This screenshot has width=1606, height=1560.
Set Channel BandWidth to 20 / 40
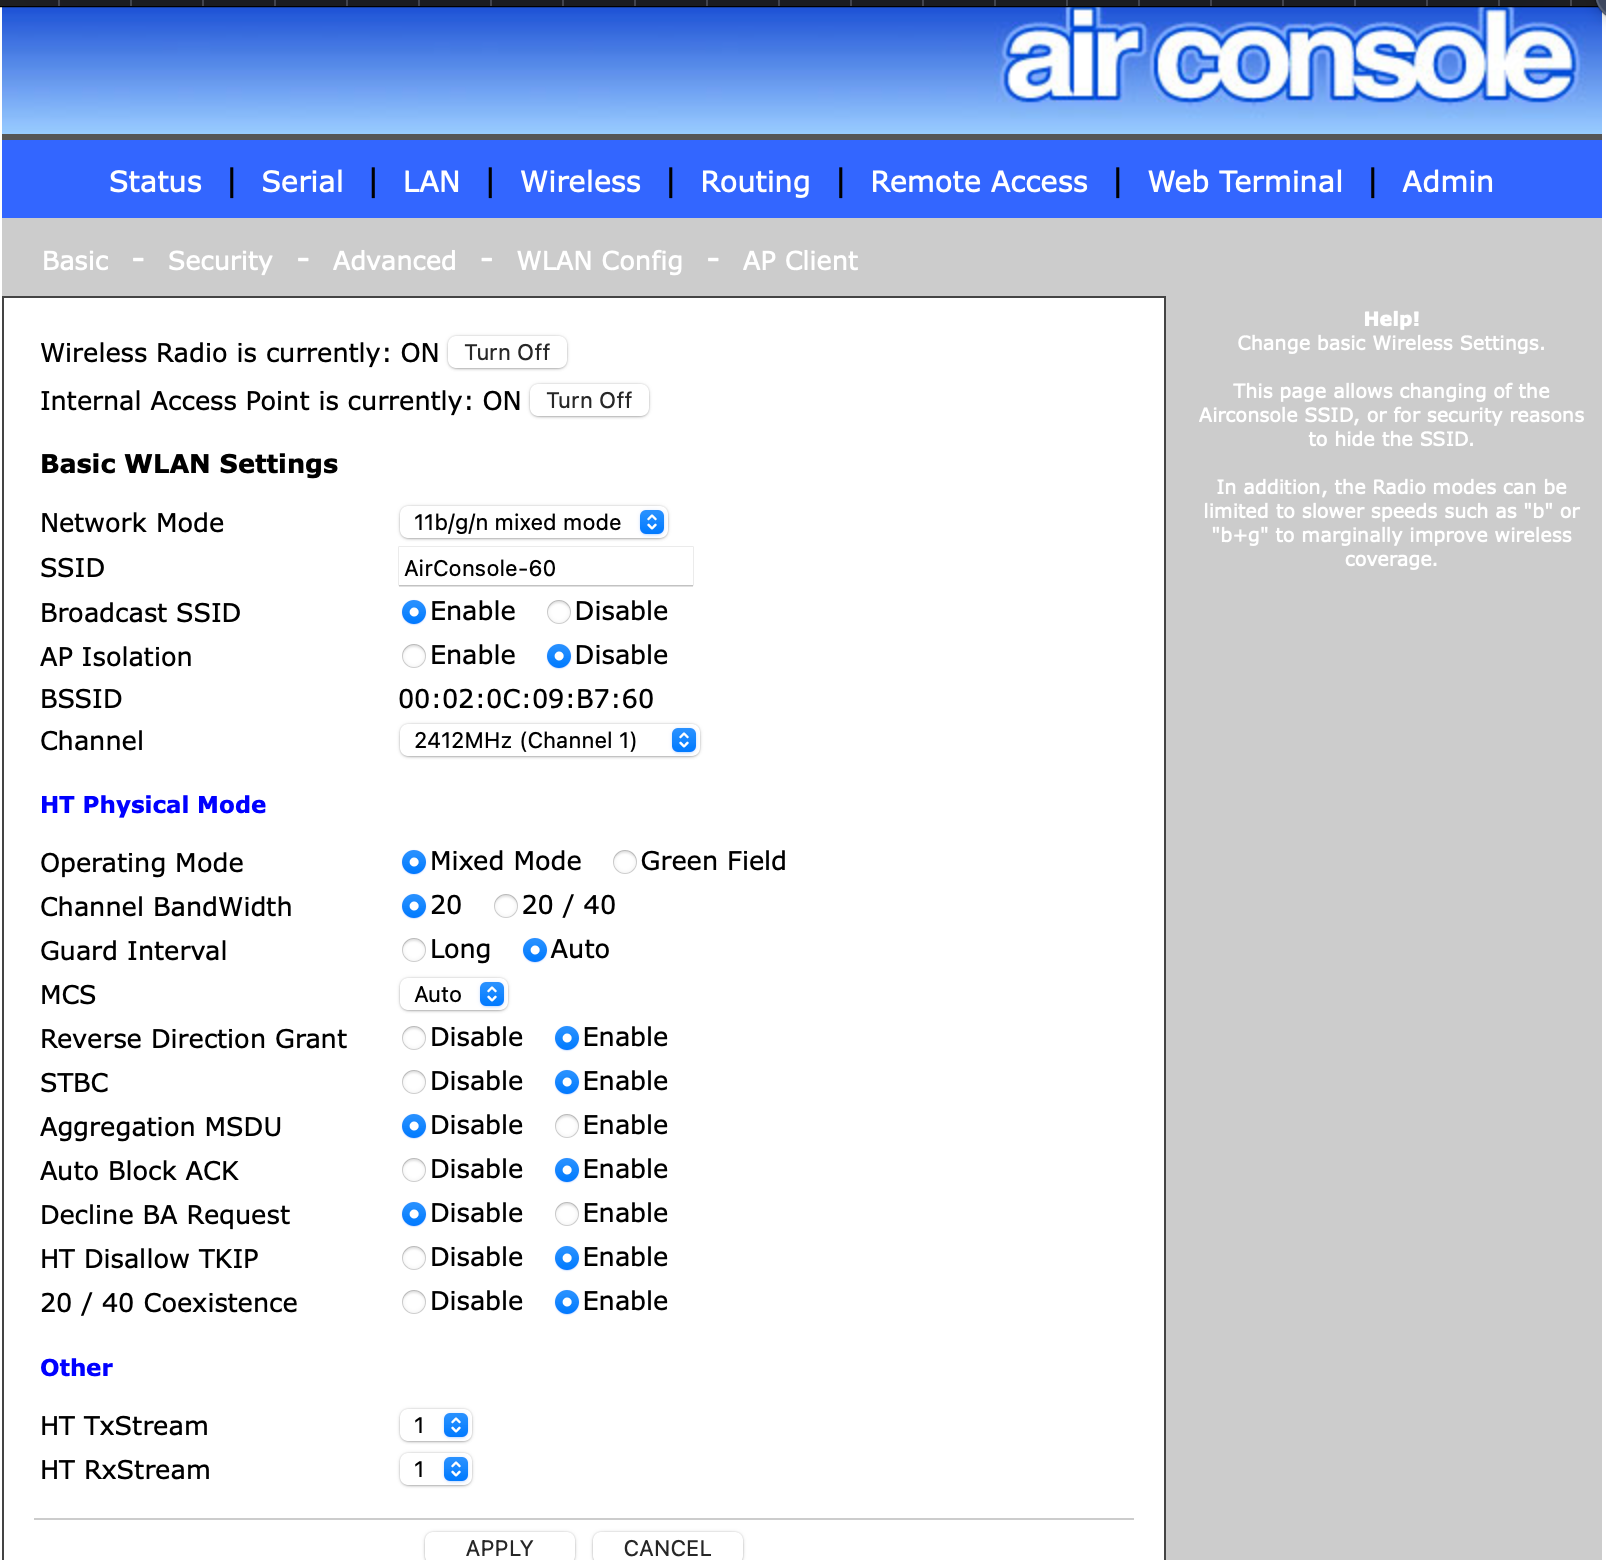[505, 906]
